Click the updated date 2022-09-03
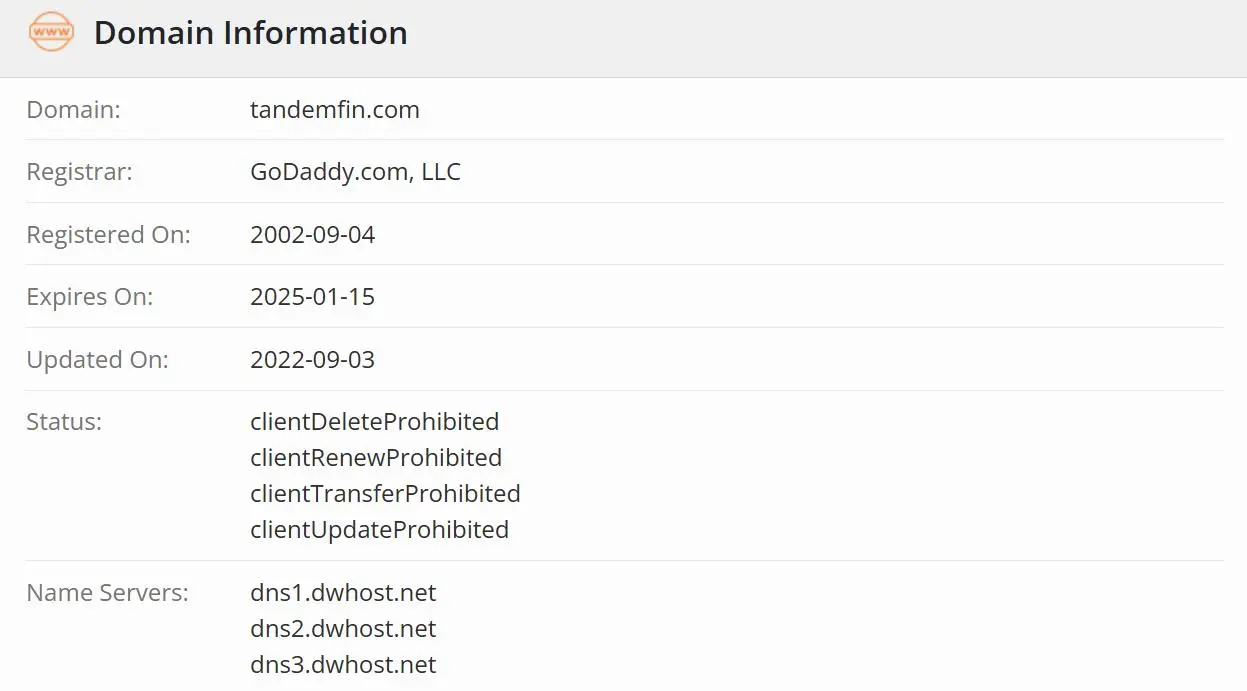This screenshot has width=1247, height=691. pyautogui.click(x=313, y=360)
